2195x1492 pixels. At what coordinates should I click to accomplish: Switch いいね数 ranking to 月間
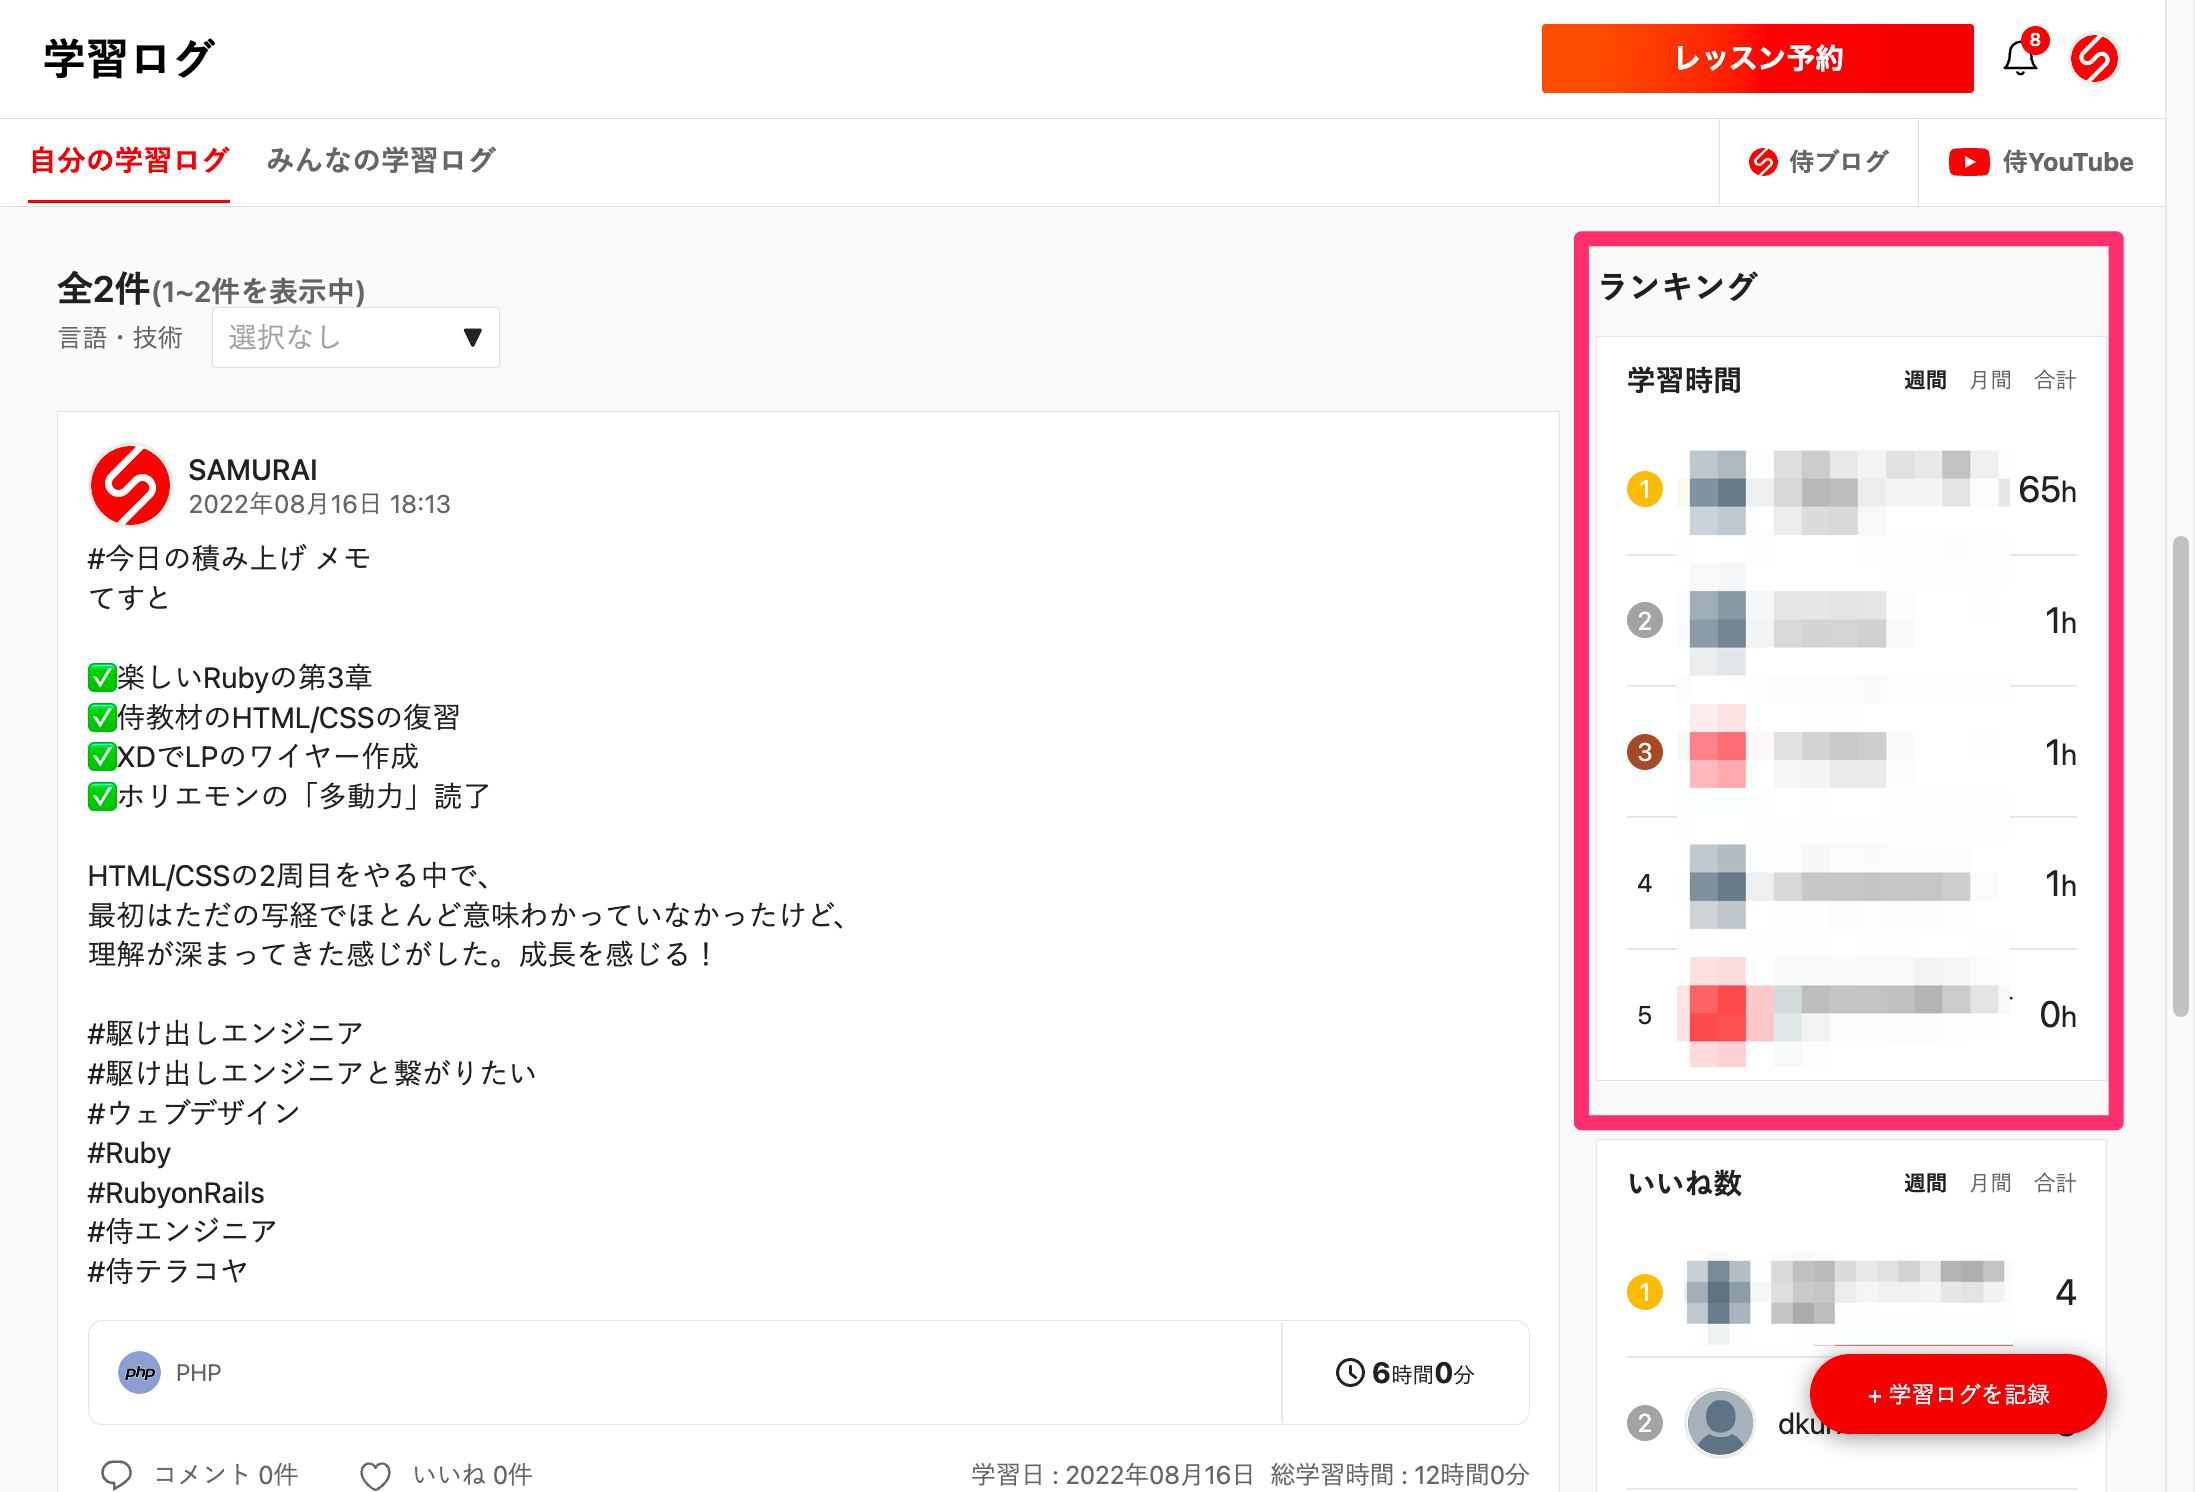click(x=1989, y=1183)
